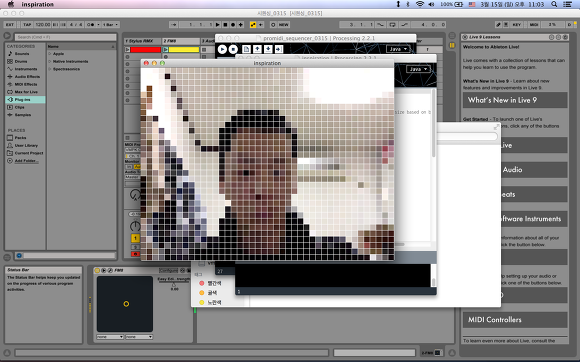Viewport: 580px width, 362px height.
Task: Expand the Spectrasonics folder
Action: 50,69
